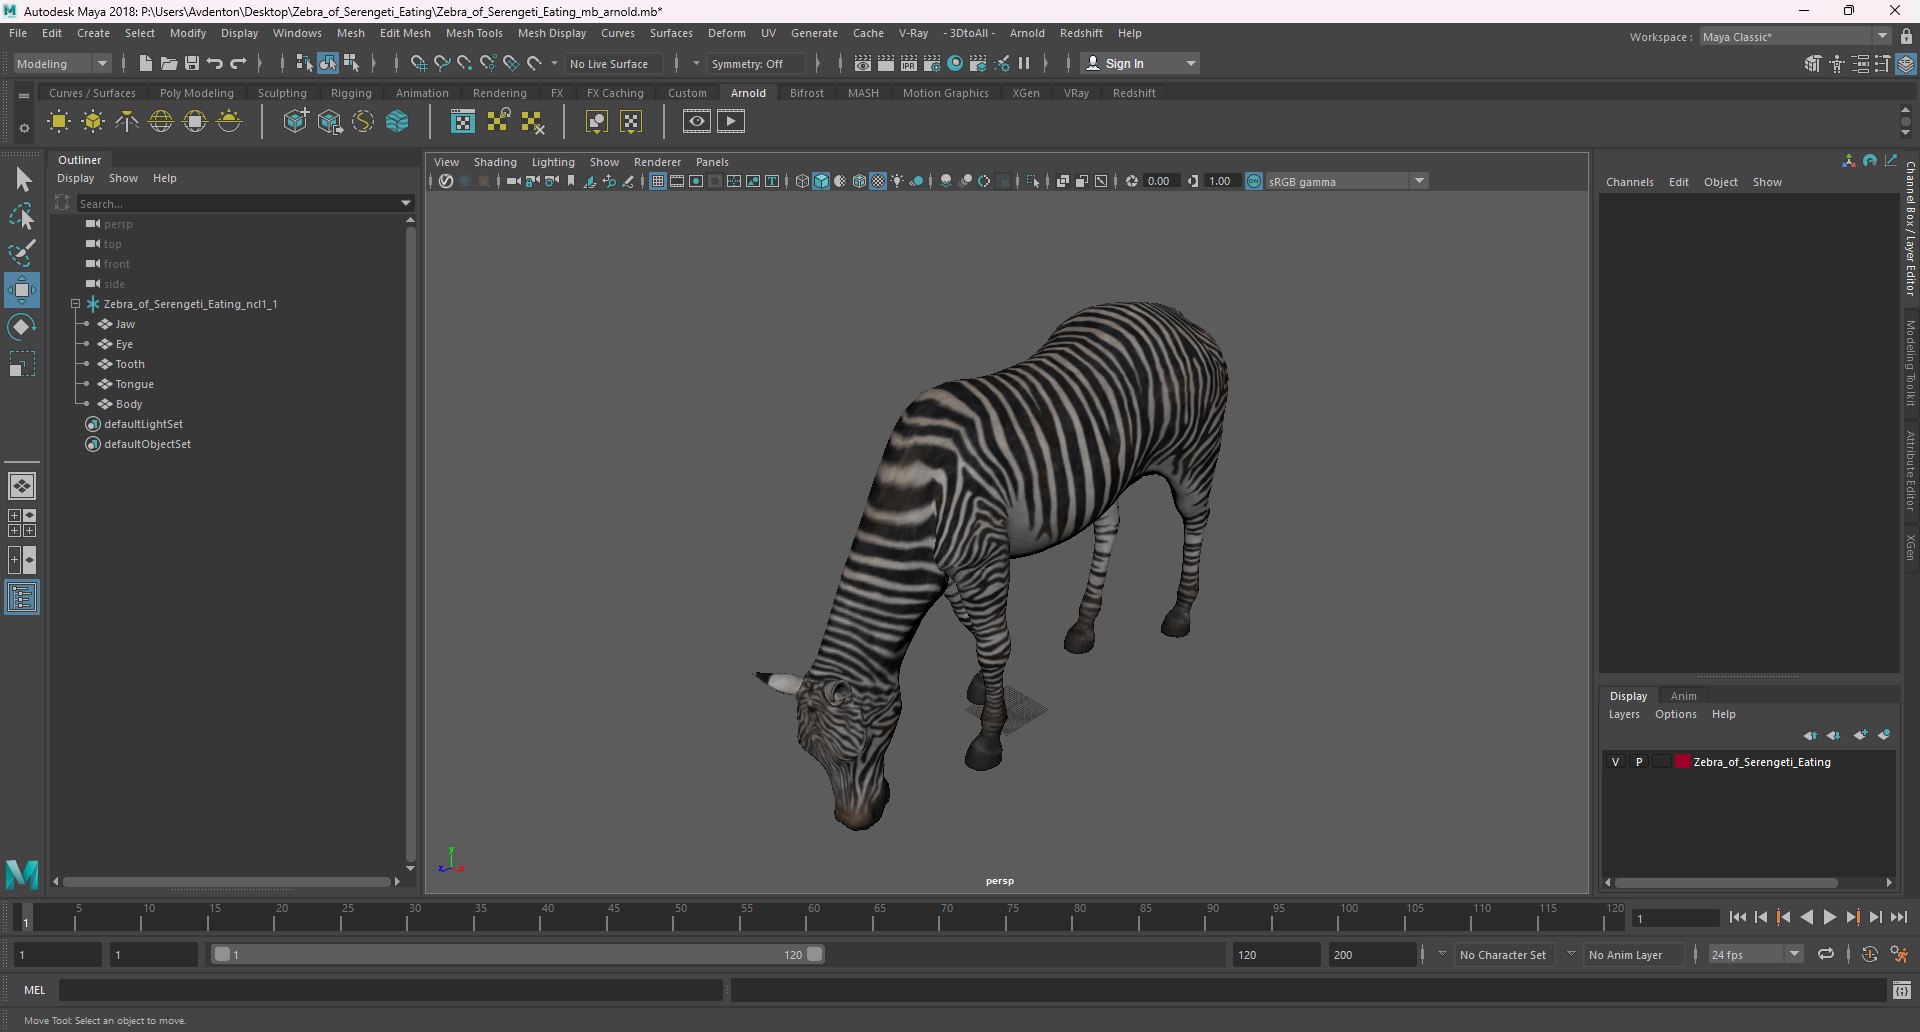Open the sRGB gamma view transform dropdown
Screen dimensions: 1920x1032
1347,181
